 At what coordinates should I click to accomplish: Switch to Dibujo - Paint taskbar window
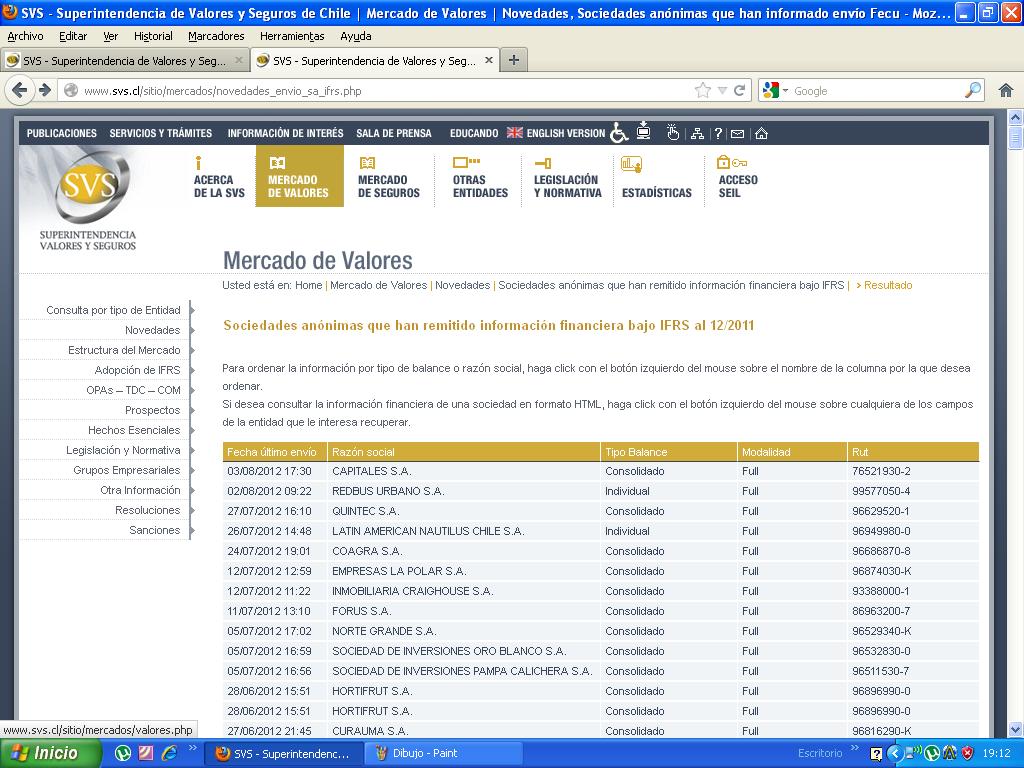point(443,753)
